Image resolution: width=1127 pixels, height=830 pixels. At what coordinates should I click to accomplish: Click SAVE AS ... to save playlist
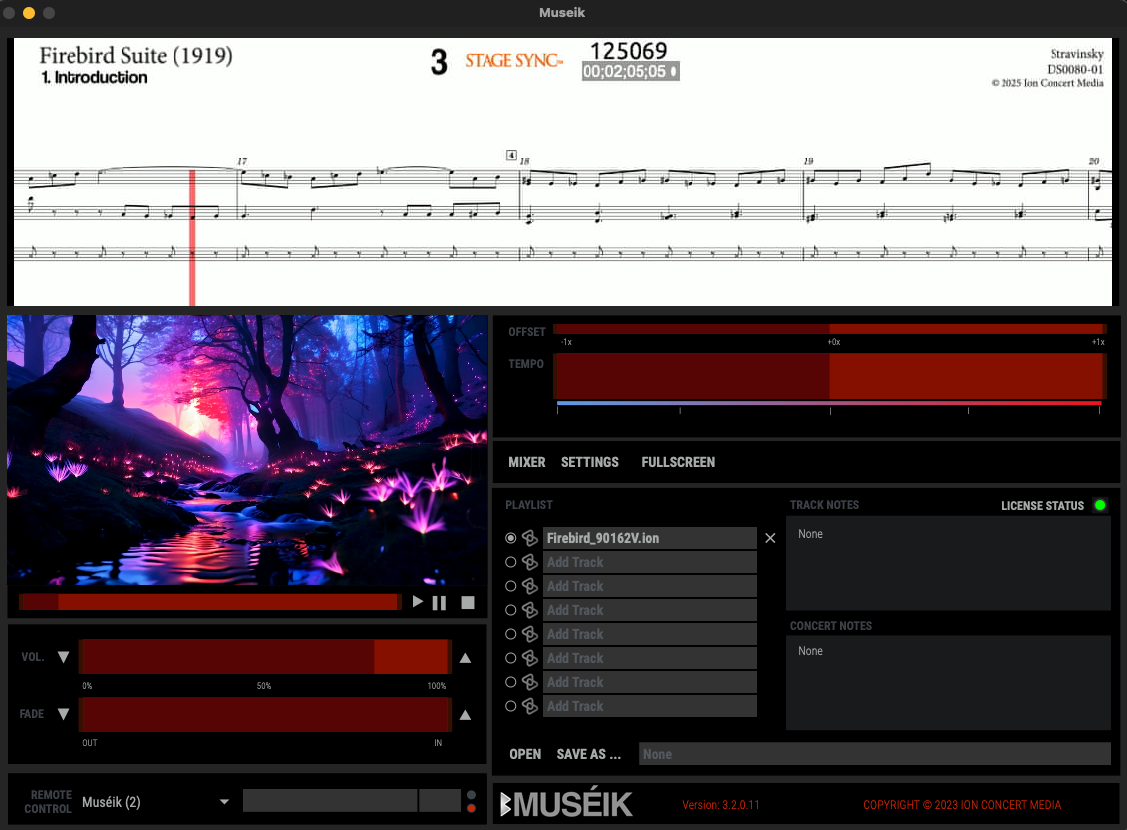click(588, 754)
